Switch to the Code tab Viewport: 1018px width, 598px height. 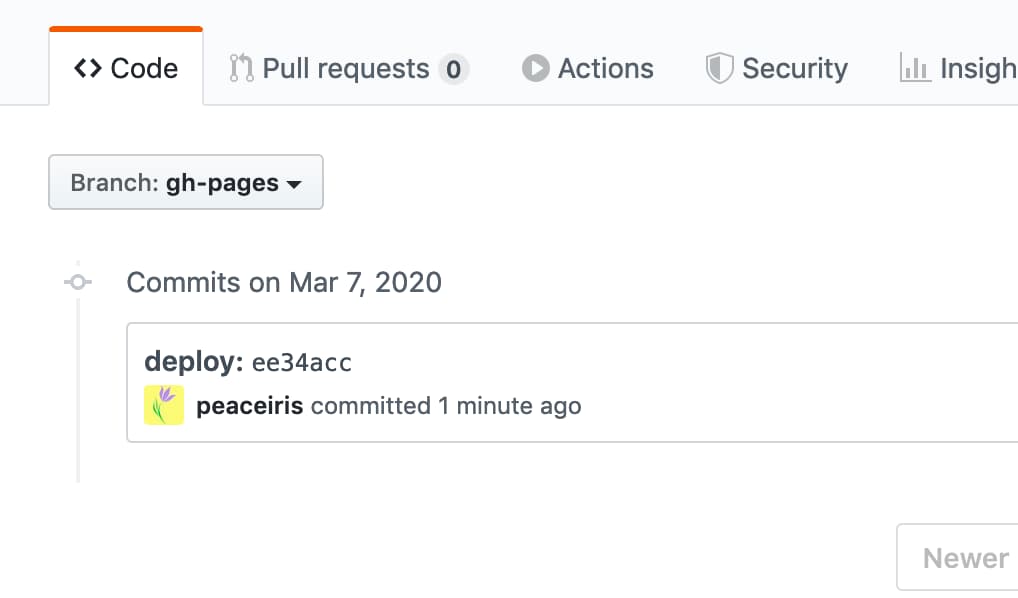(x=144, y=68)
